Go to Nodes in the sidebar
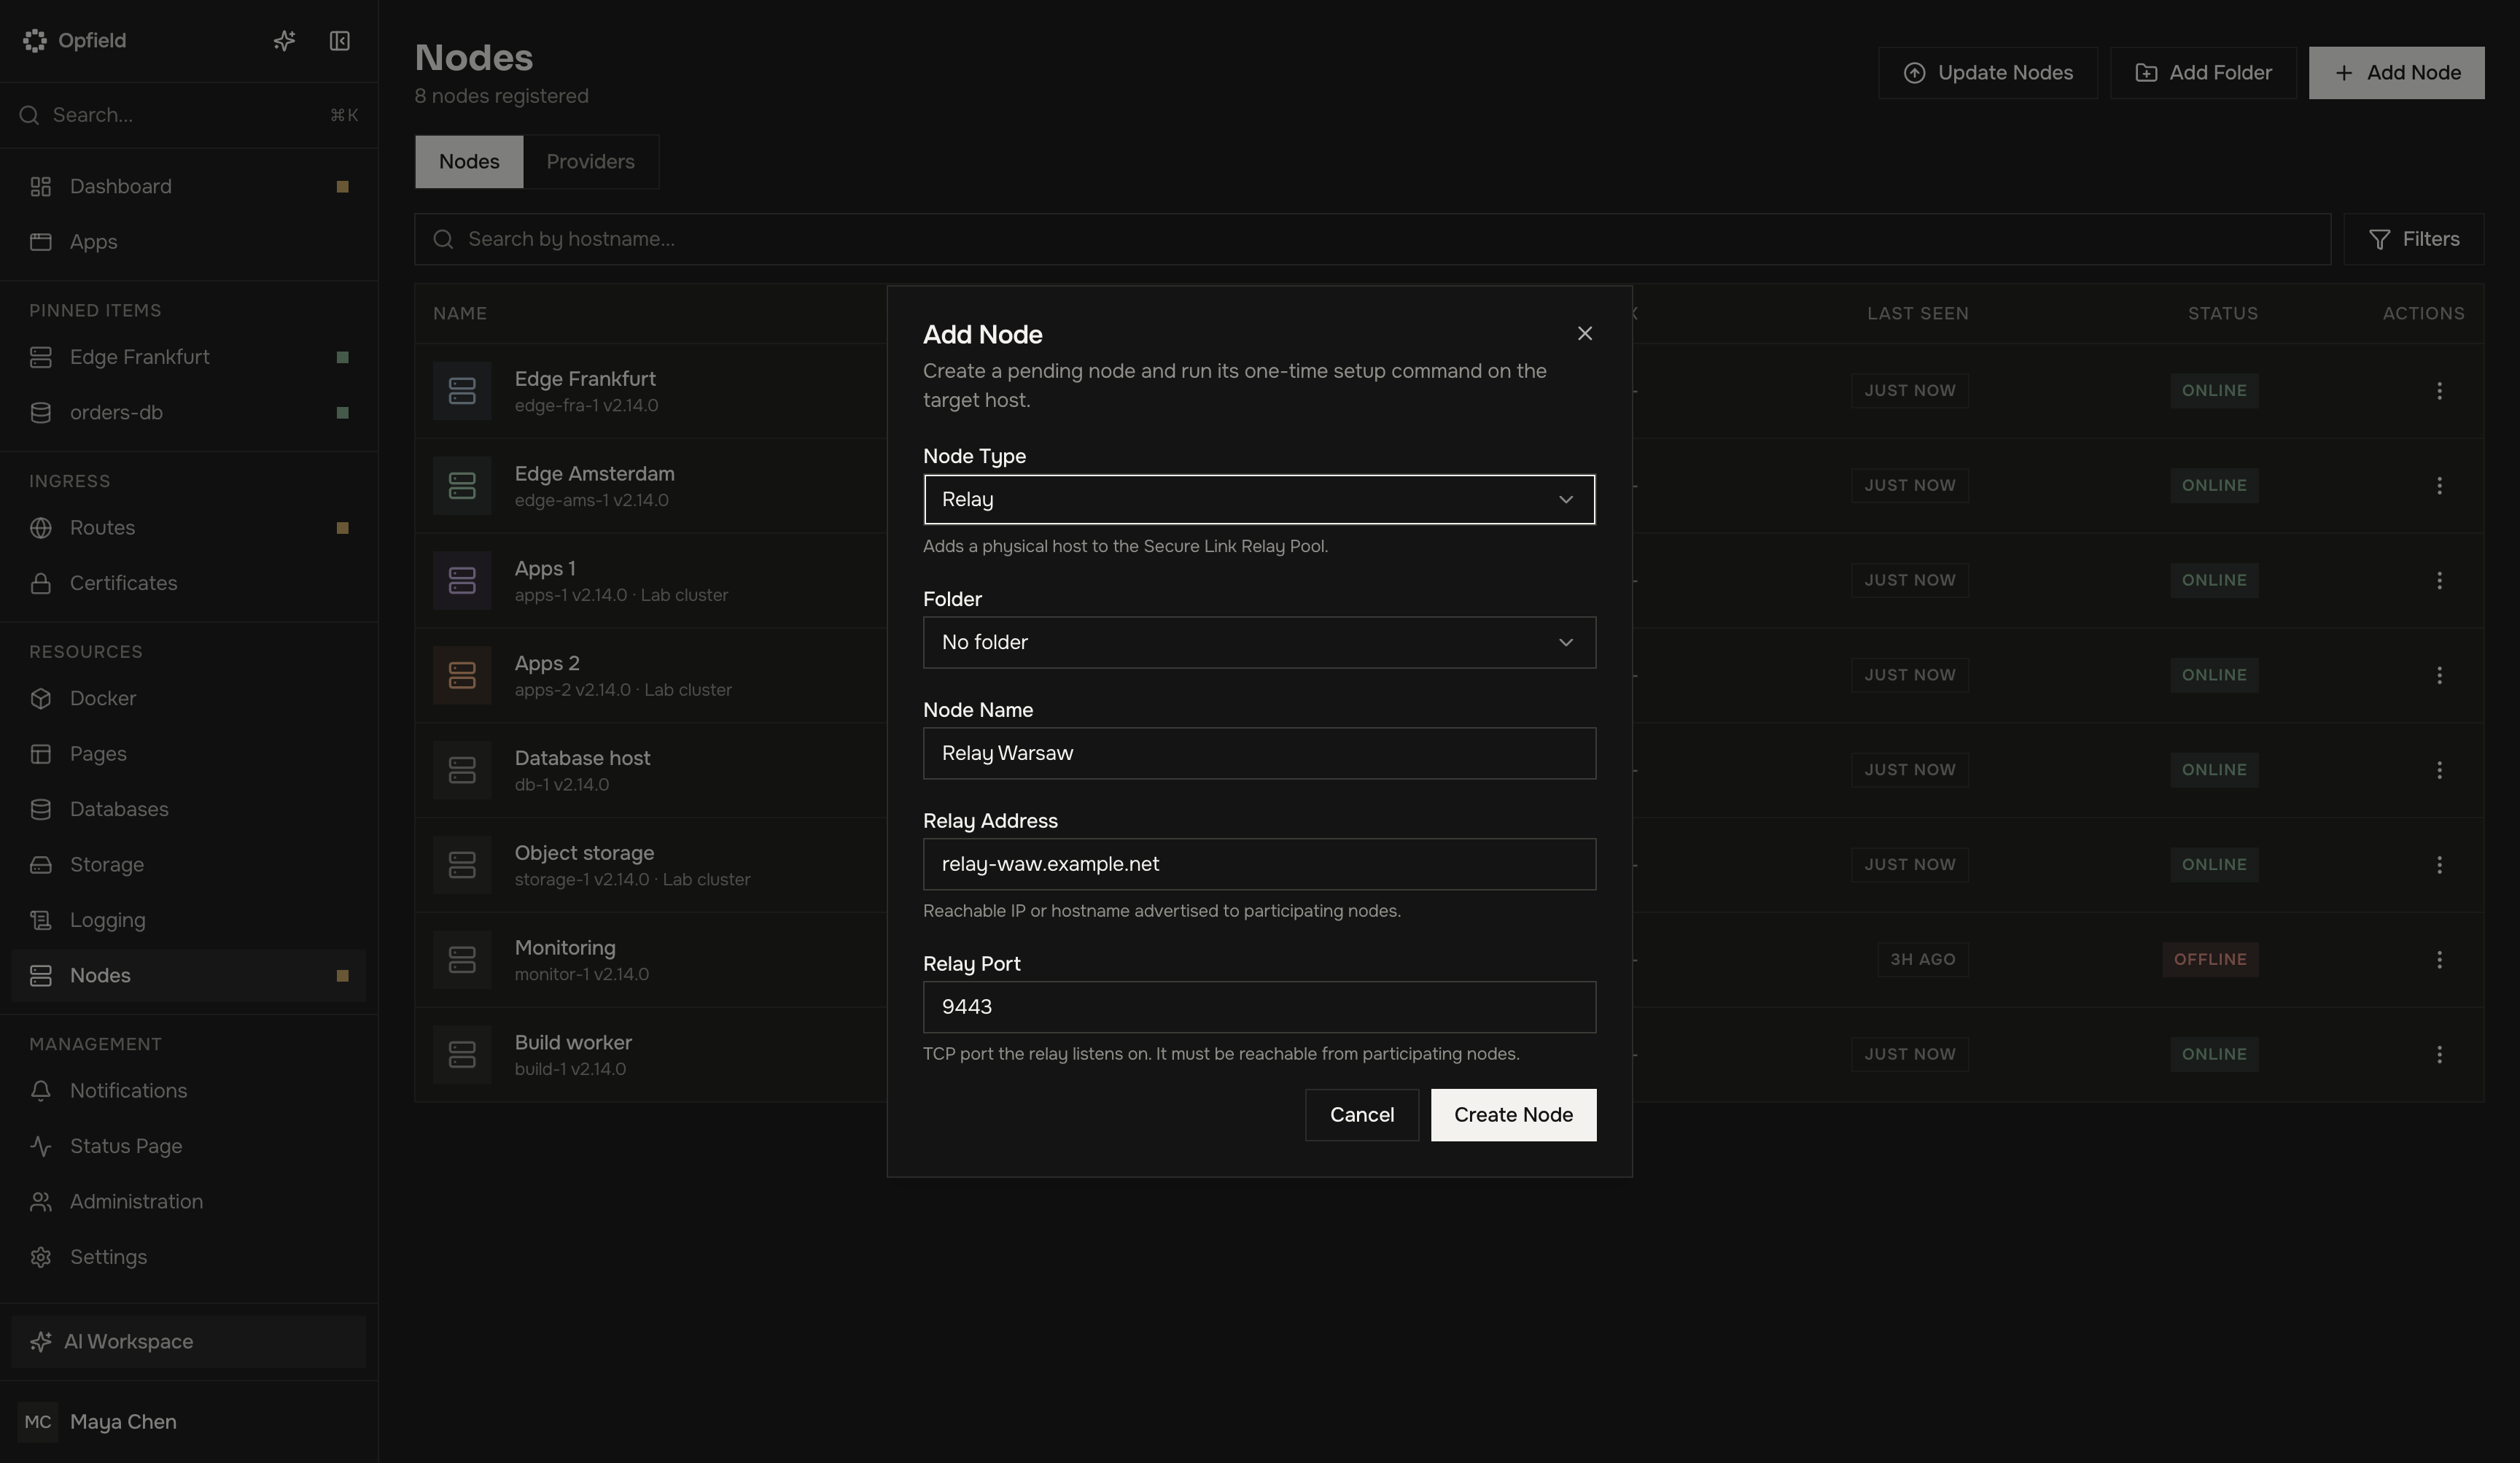 click(x=189, y=976)
